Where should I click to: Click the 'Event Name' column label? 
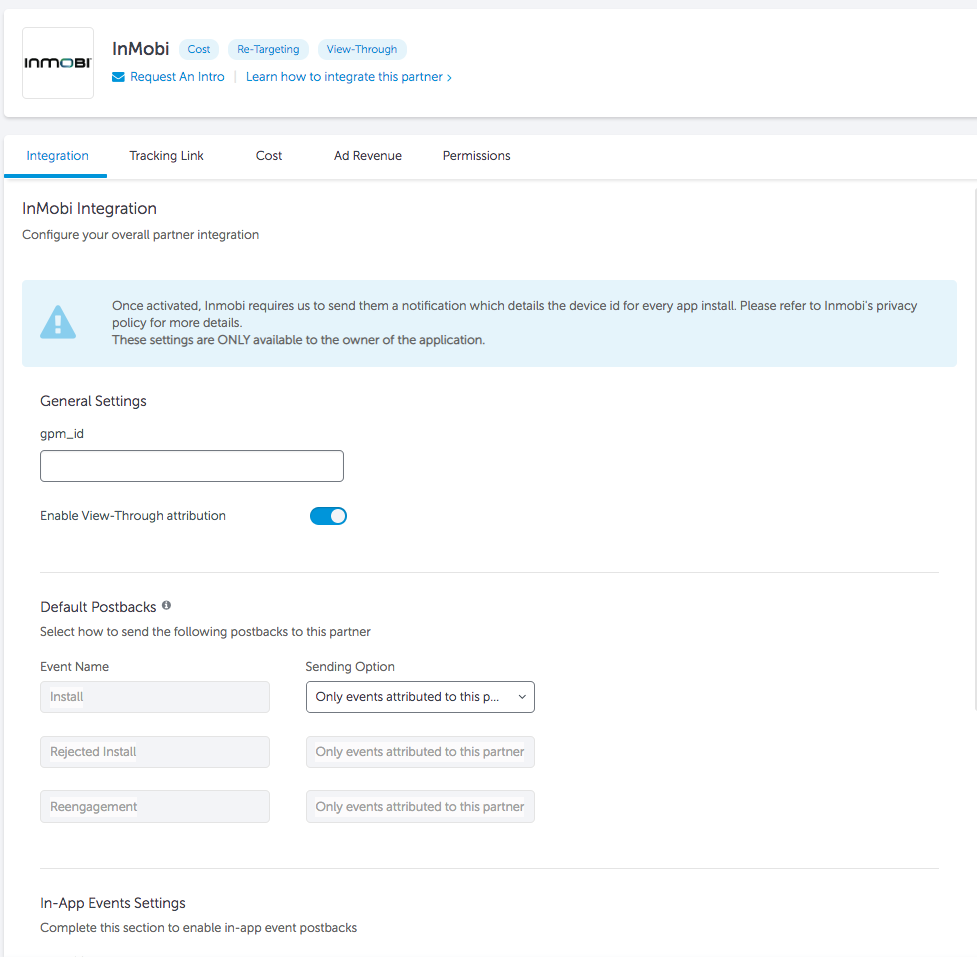74,667
